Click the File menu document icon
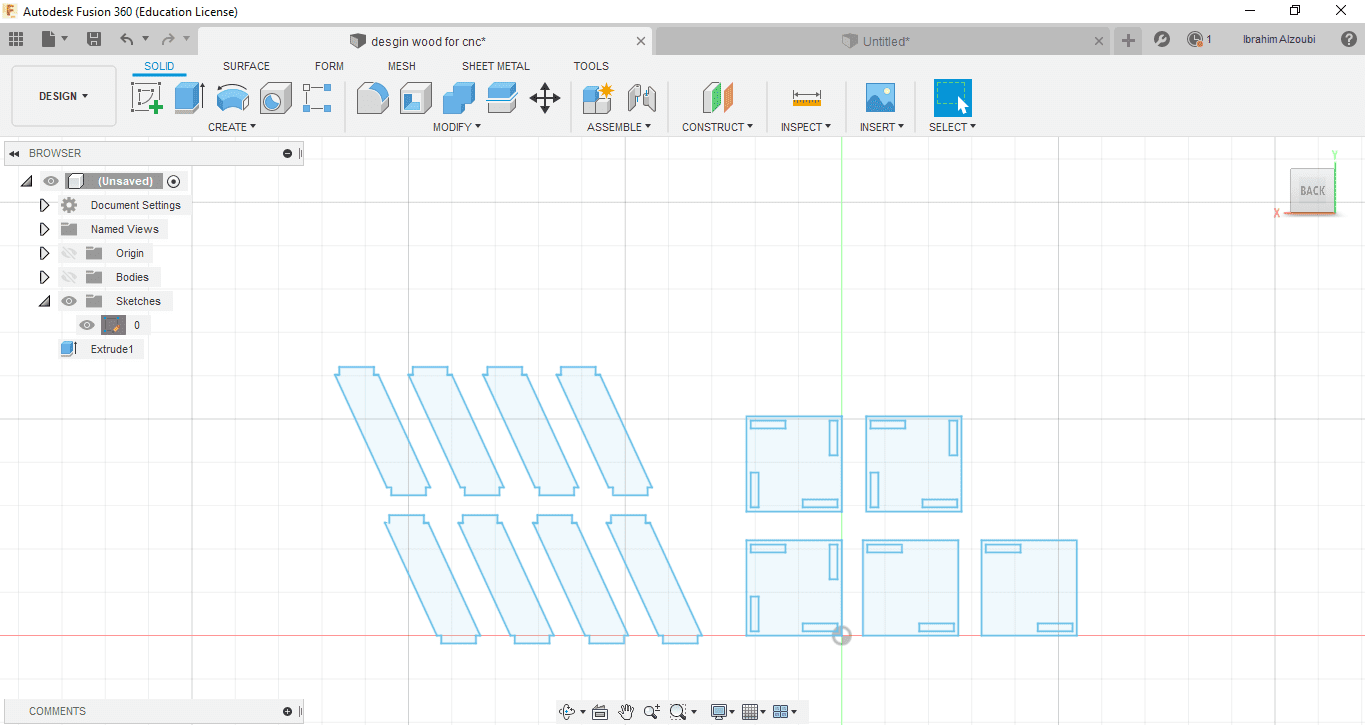 49,39
